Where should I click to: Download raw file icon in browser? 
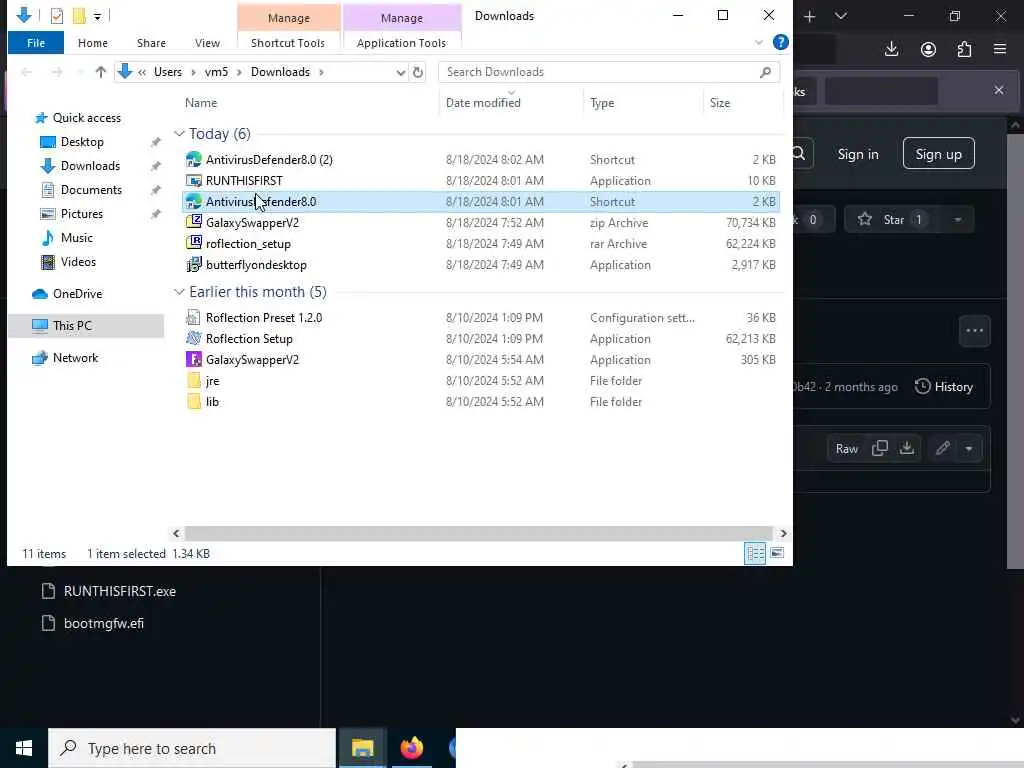point(907,448)
